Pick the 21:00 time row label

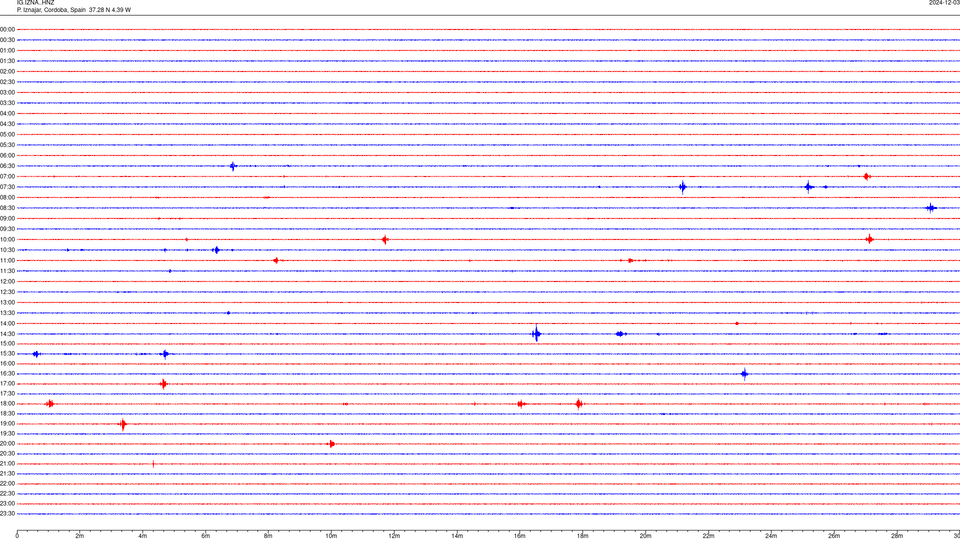[x=7, y=463]
